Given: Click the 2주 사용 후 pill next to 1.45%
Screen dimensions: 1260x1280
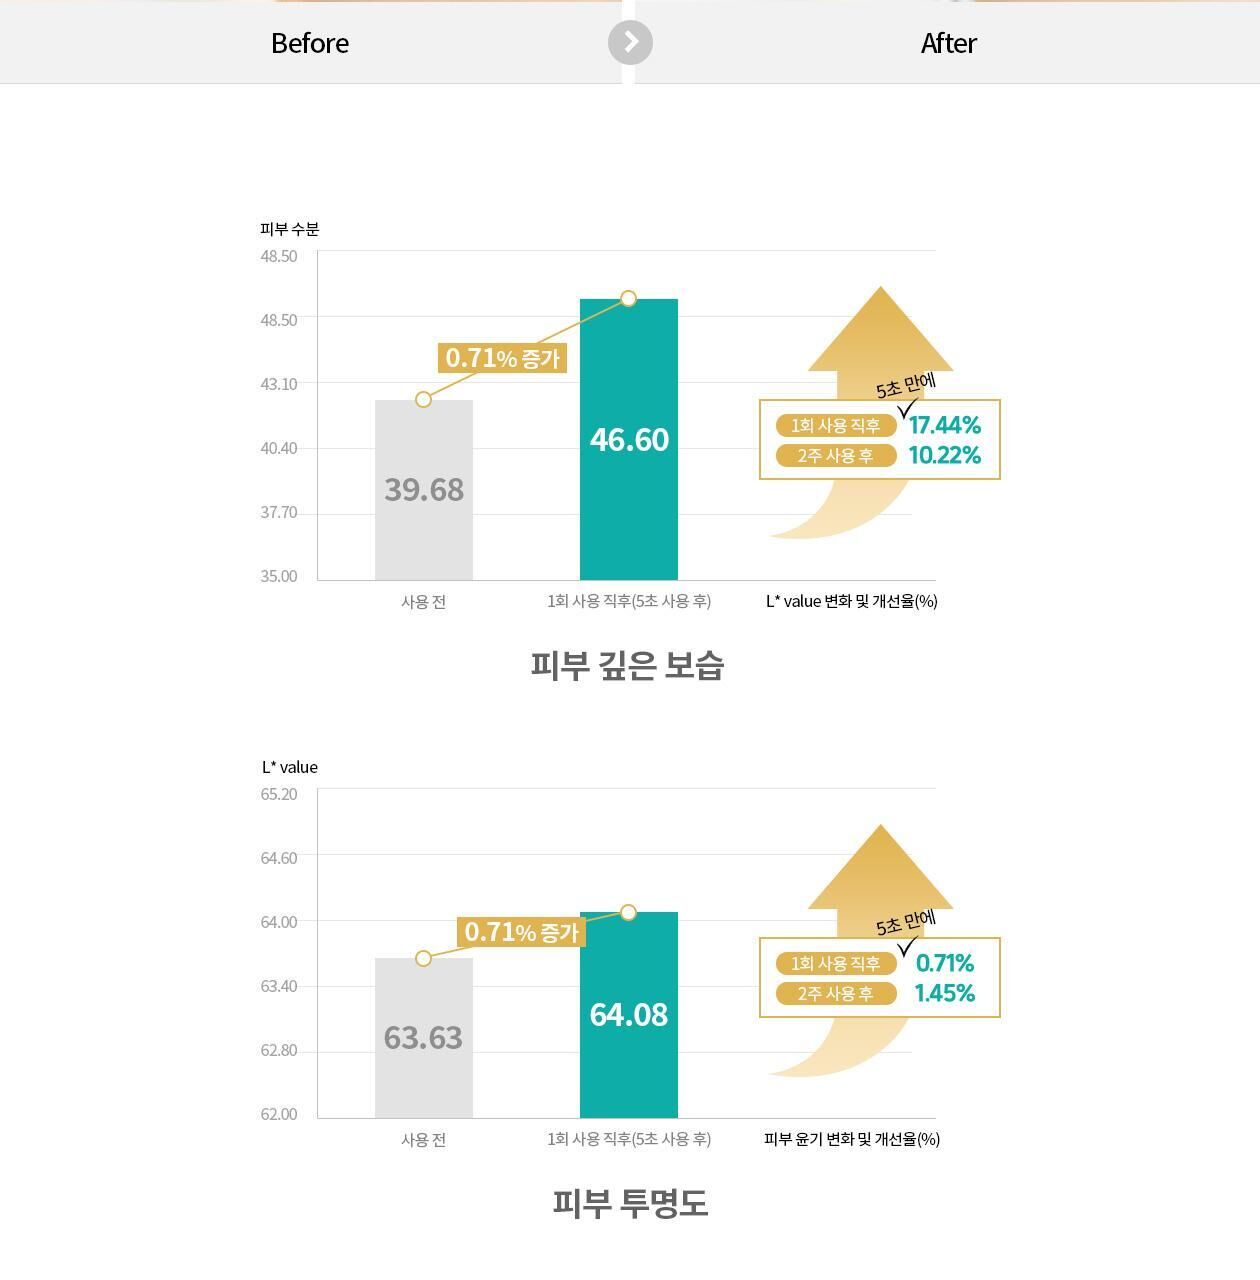Looking at the screenshot, I should (836, 993).
